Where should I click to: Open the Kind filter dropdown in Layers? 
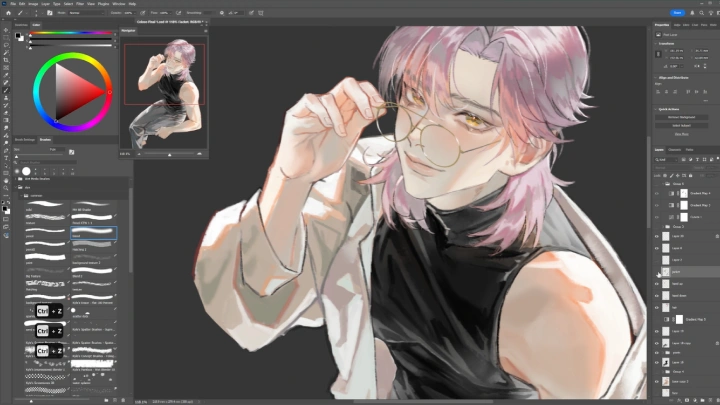tap(666, 159)
